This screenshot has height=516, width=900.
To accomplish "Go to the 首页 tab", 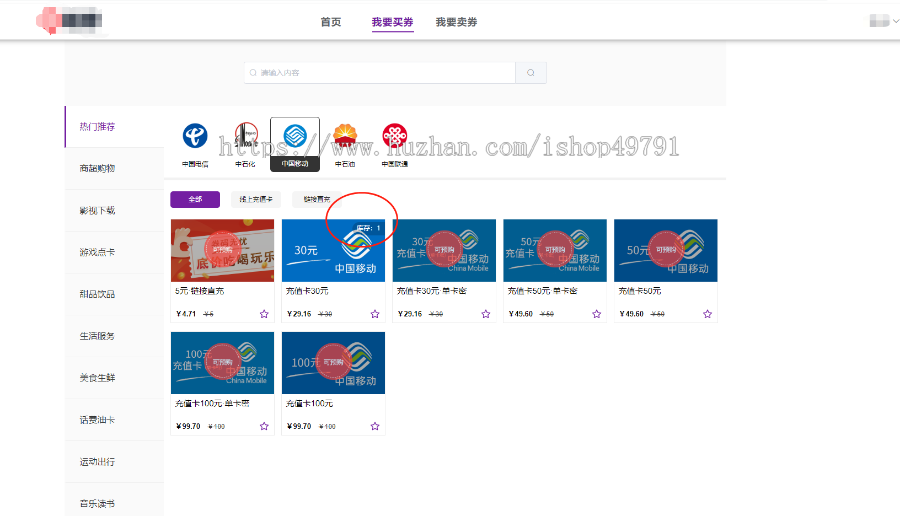I will point(331,22).
